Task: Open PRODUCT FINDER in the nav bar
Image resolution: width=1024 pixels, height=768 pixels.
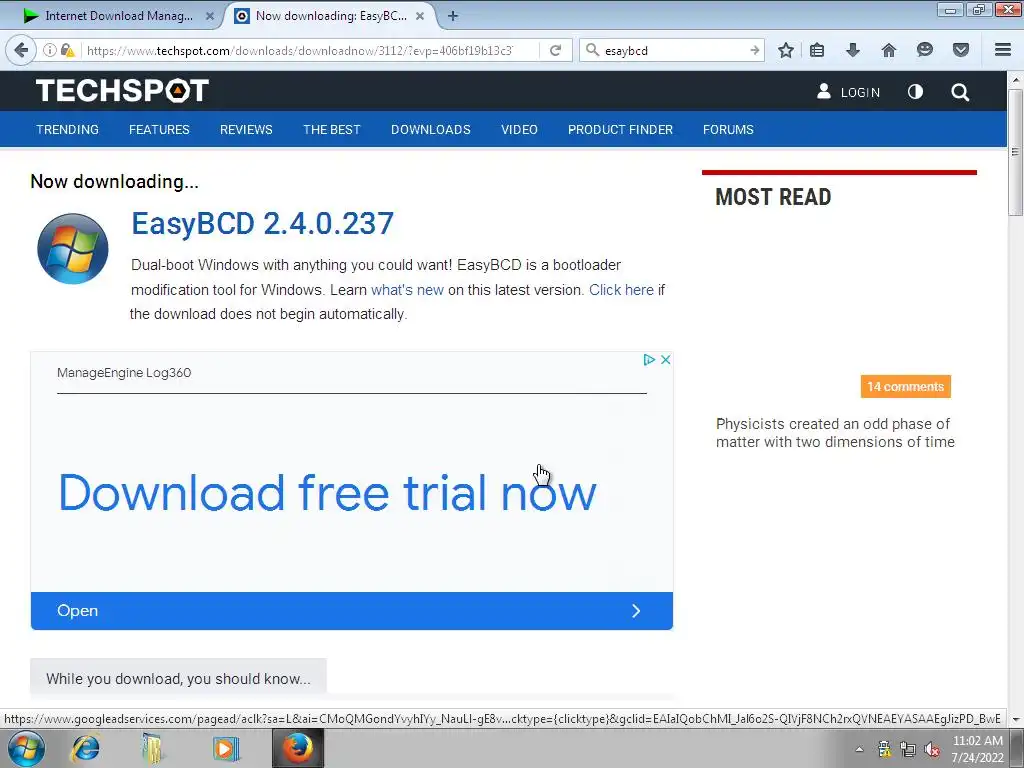Action: (620, 129)
